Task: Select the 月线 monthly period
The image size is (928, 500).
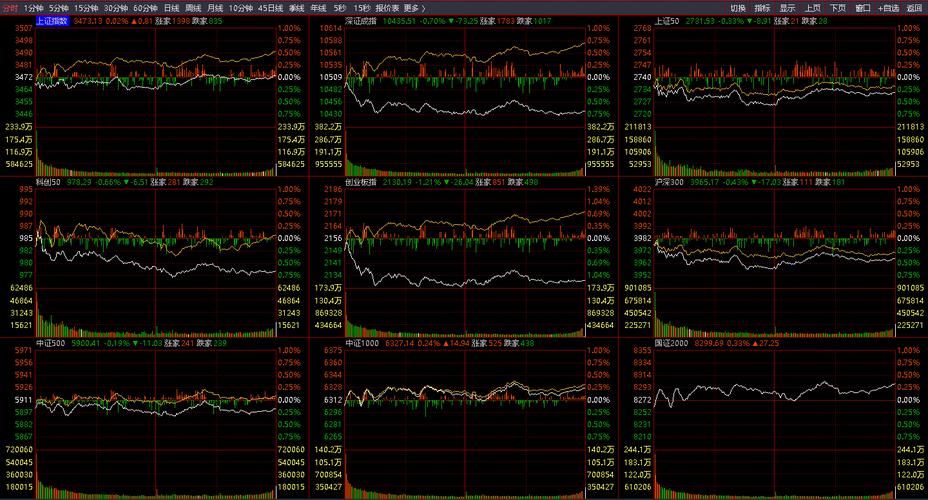Action: (215, 7)
